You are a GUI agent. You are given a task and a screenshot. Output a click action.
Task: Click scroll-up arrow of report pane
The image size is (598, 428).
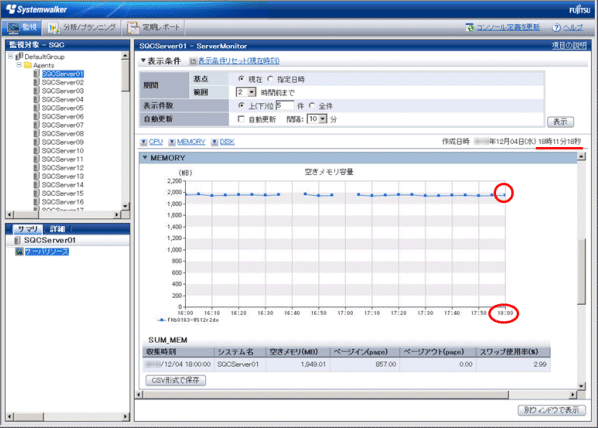(x=582, y=156)
